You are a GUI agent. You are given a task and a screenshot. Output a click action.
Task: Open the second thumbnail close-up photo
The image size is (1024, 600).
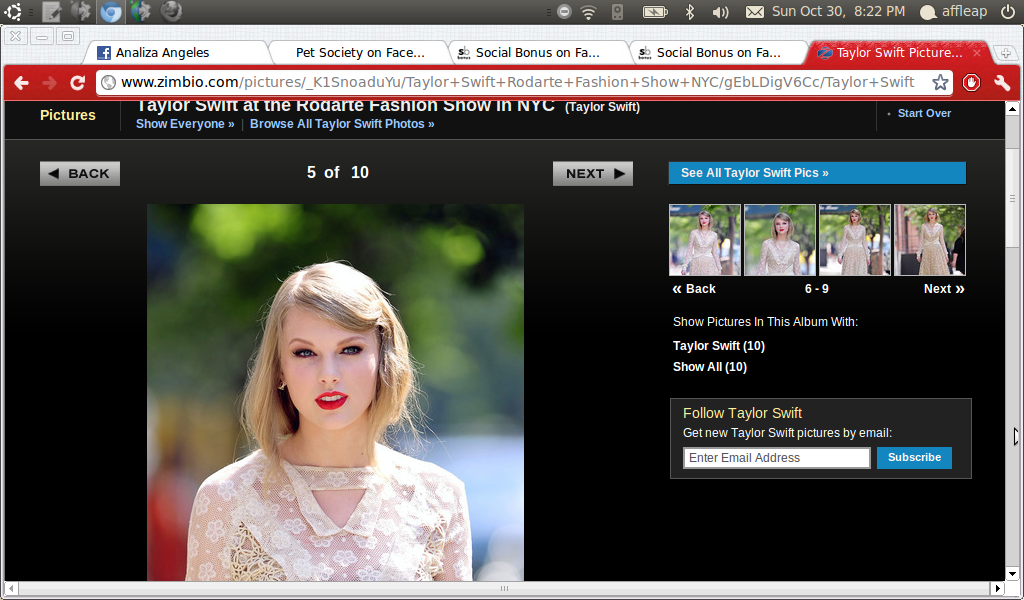coord(780,240)
